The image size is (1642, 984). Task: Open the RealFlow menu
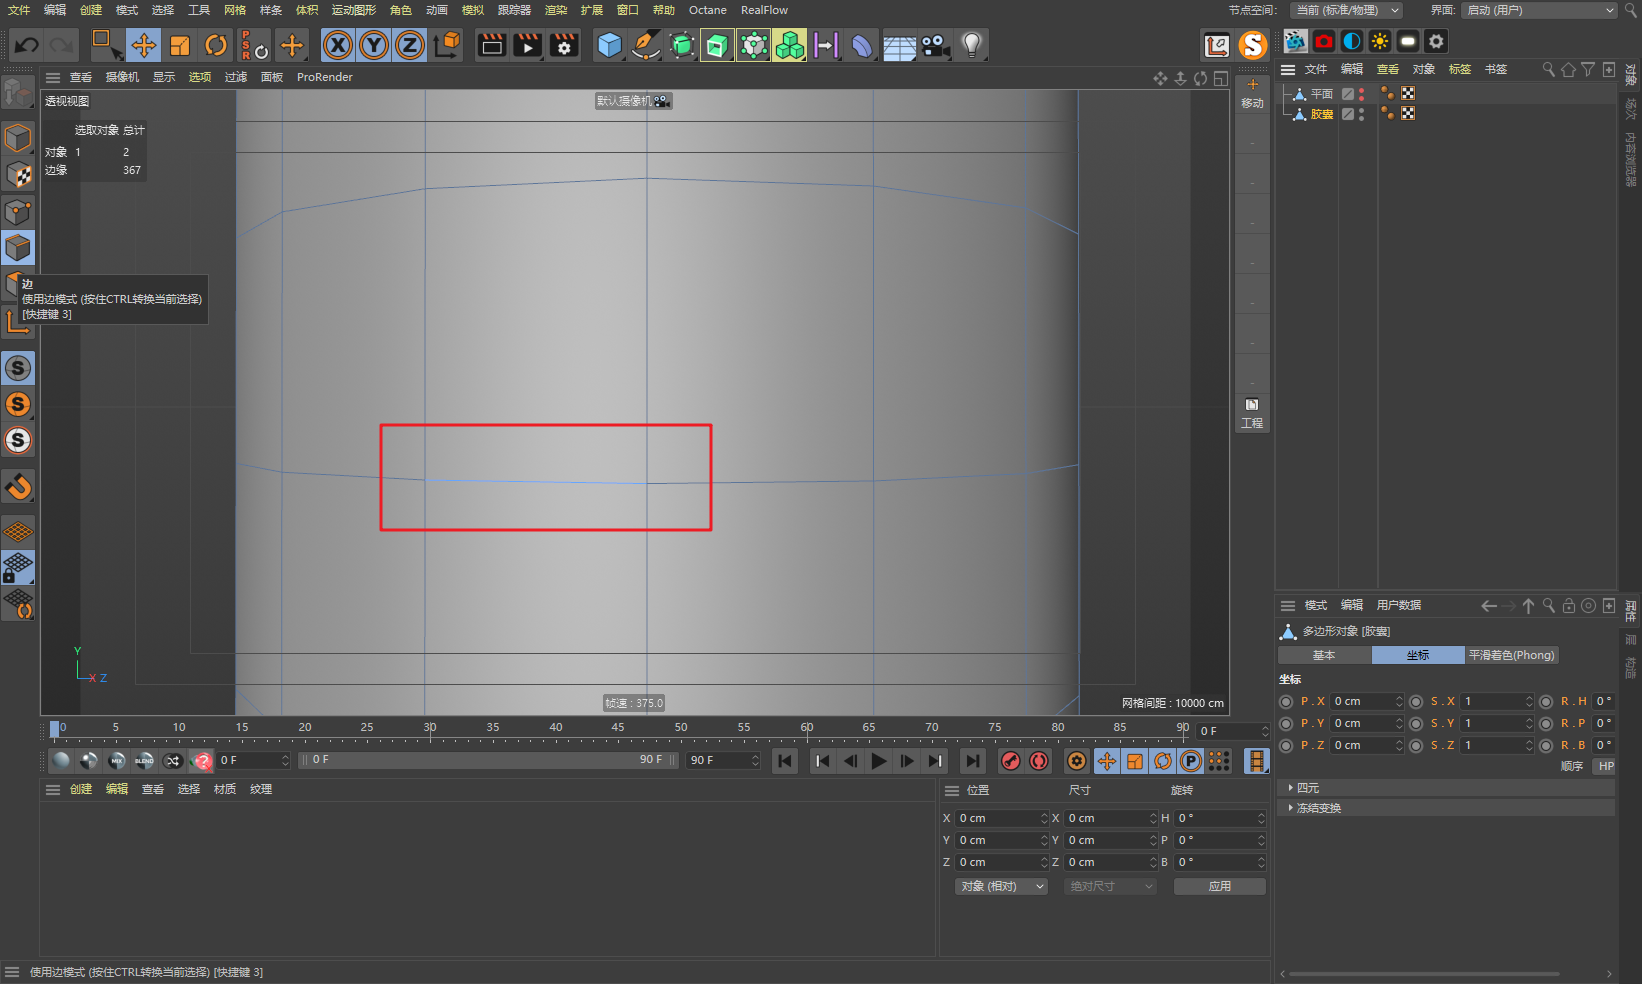764,10
